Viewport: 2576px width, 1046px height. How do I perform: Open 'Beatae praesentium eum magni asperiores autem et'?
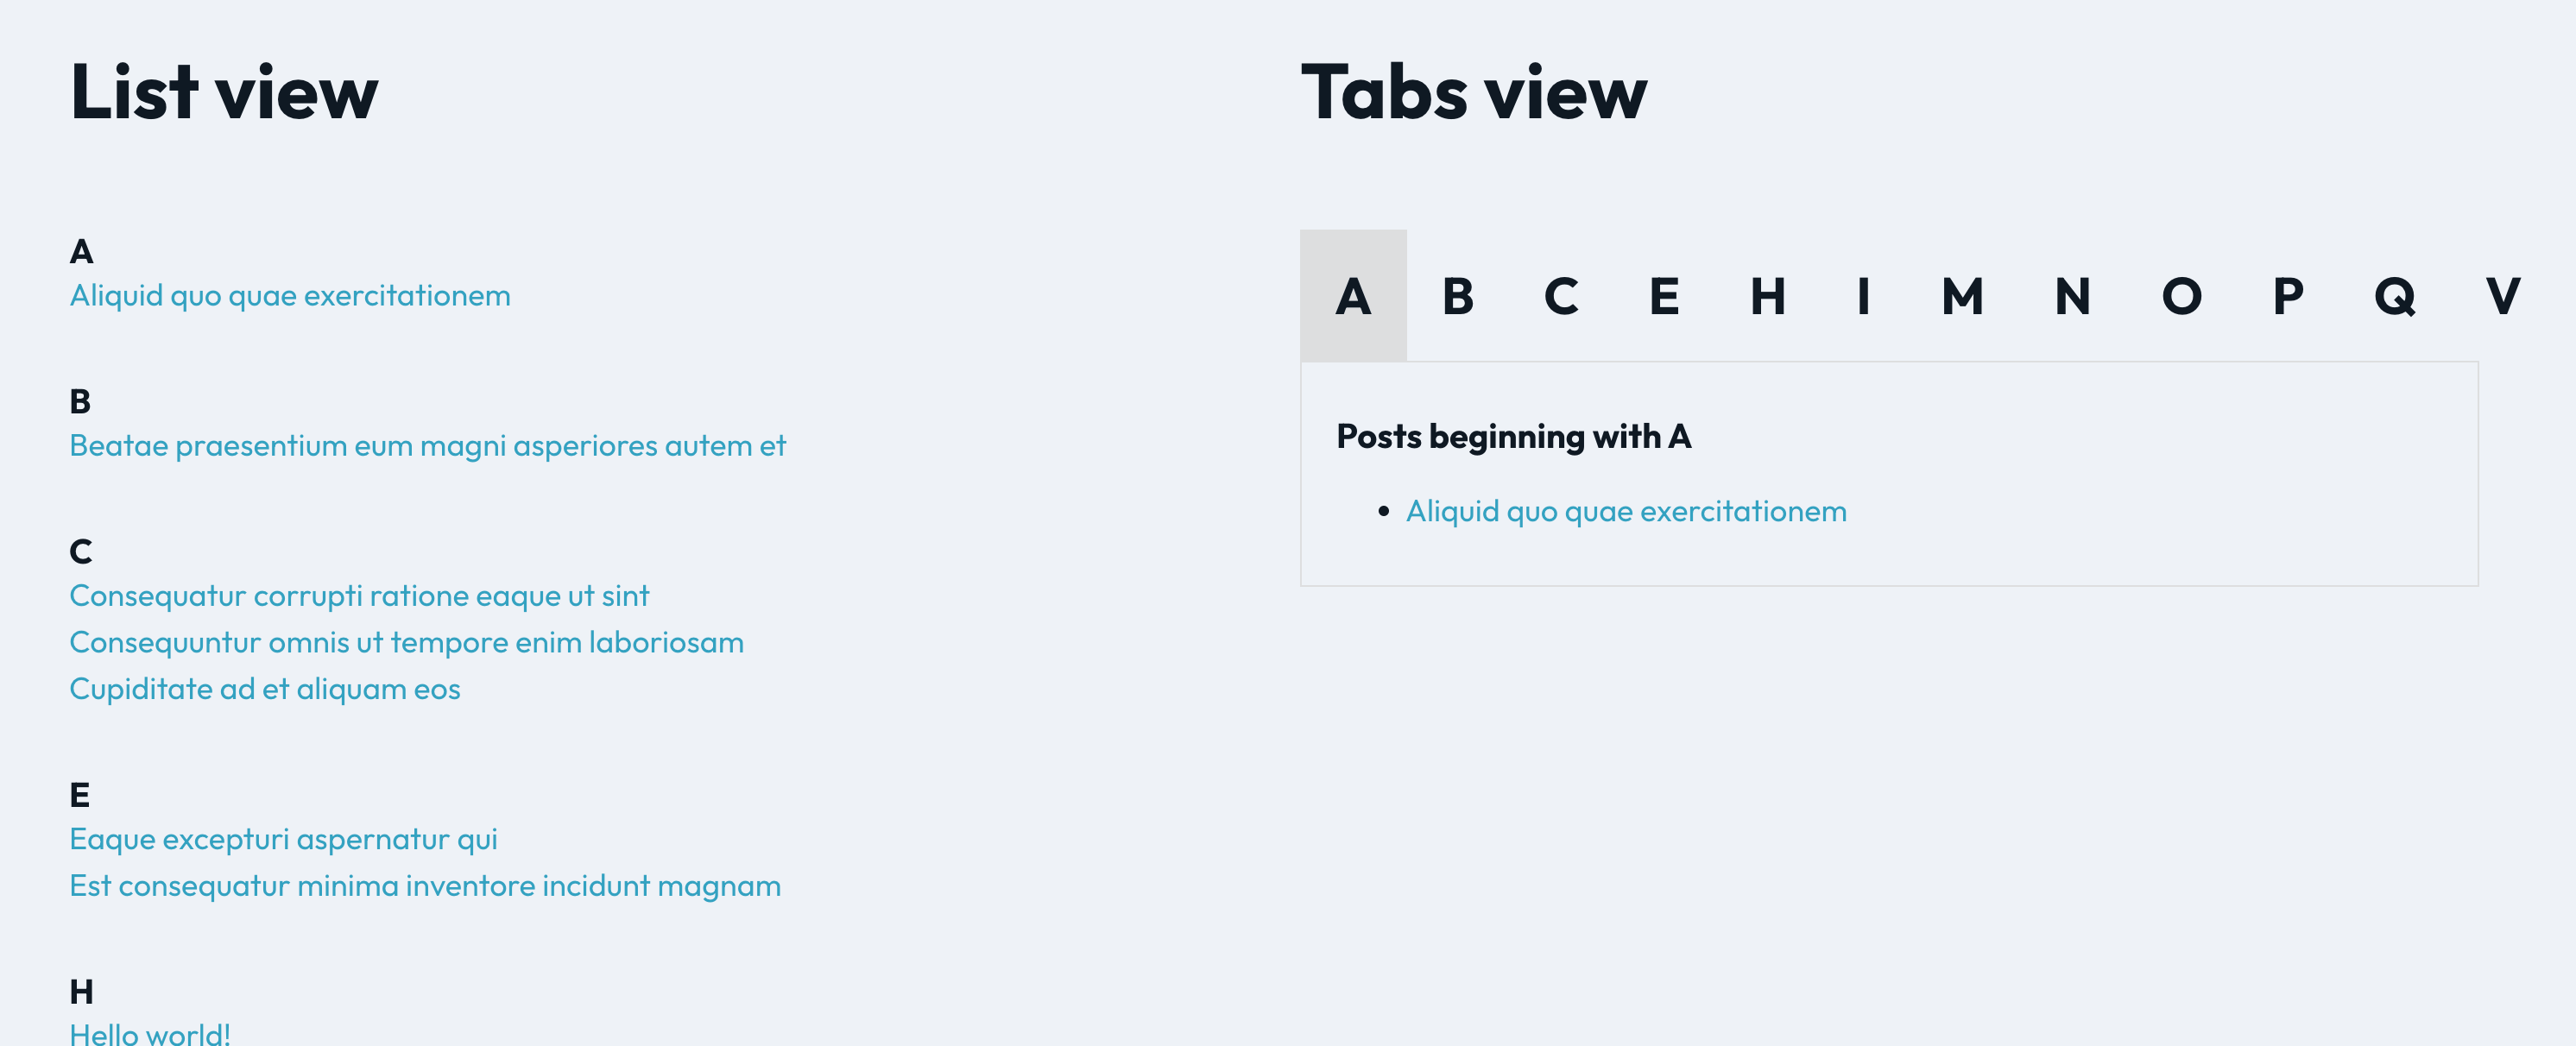tap(428, 445)
